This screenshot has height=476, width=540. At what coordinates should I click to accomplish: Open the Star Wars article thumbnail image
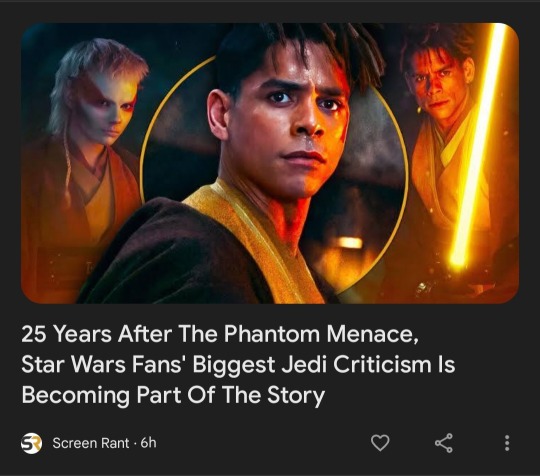[270, 163]
